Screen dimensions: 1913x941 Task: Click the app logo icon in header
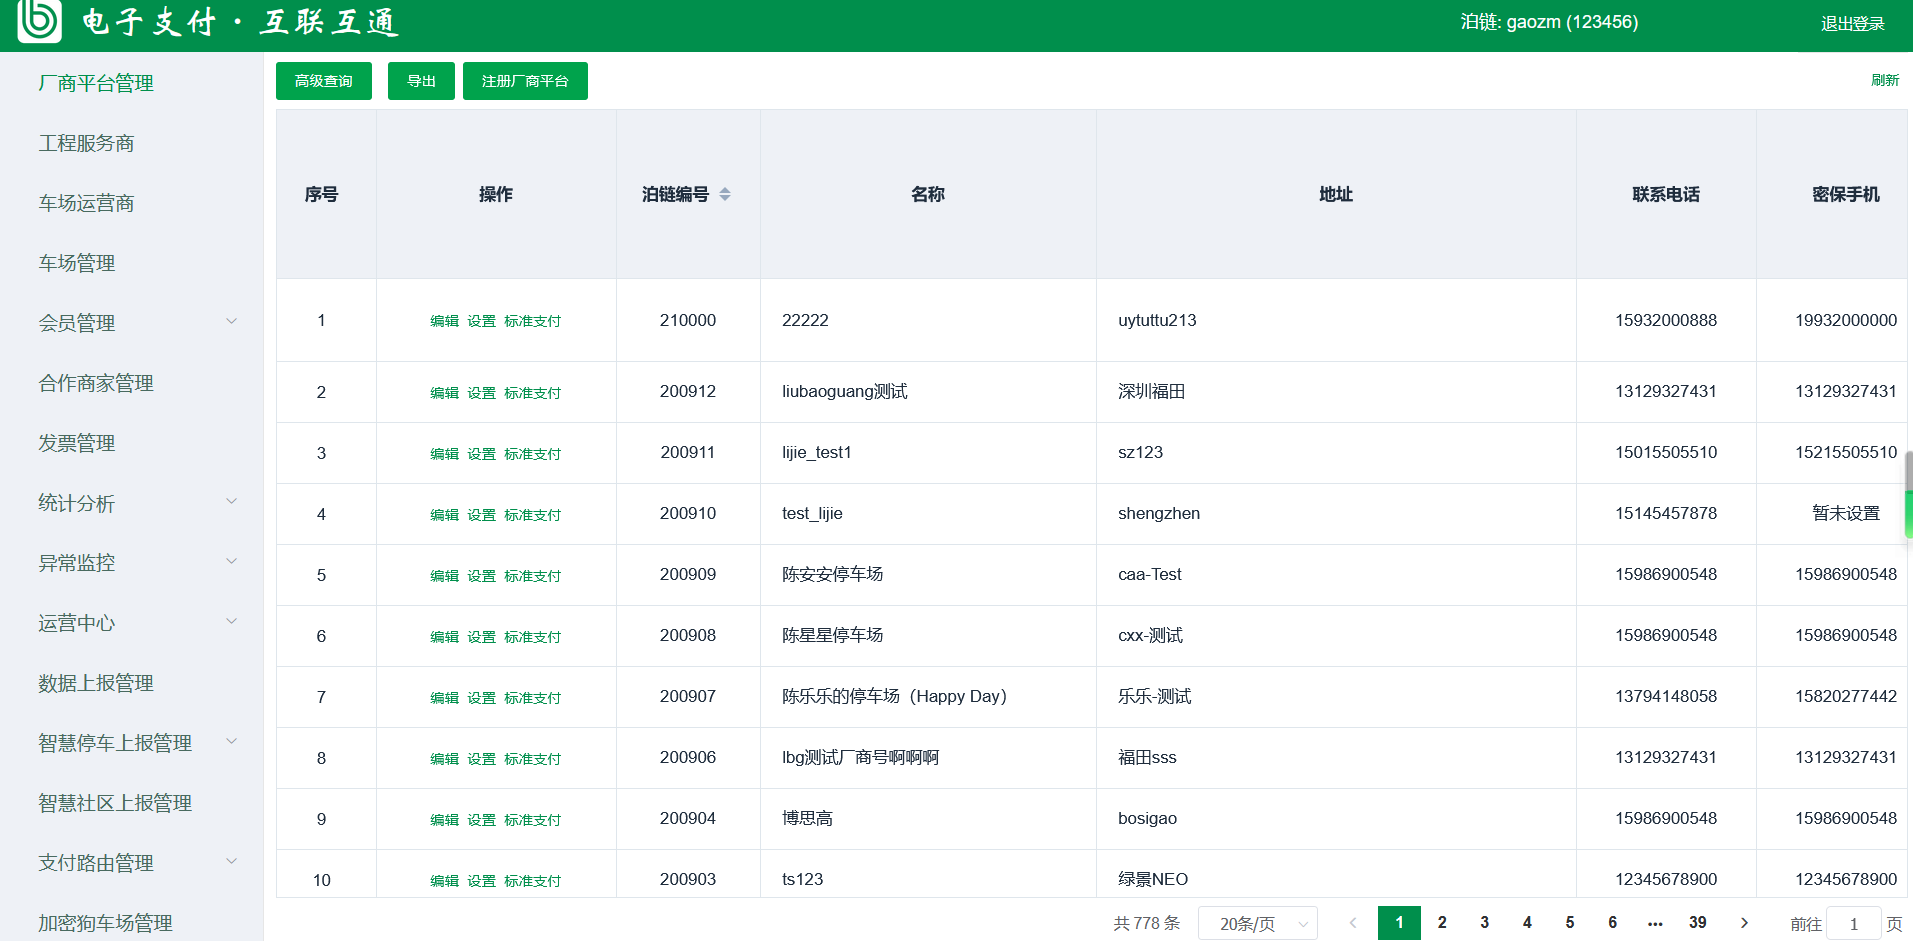(x=40, y=20)
